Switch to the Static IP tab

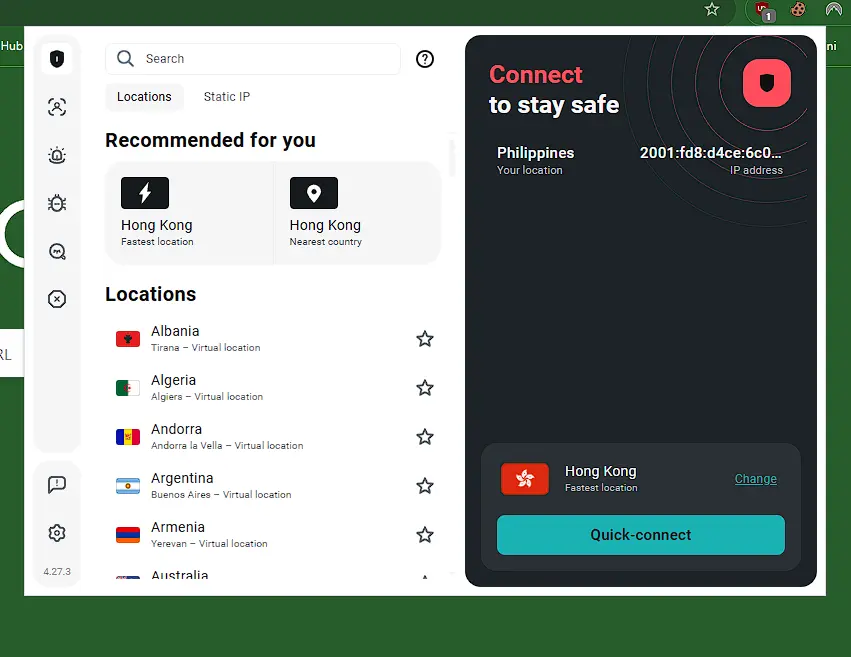pos(227,97)
